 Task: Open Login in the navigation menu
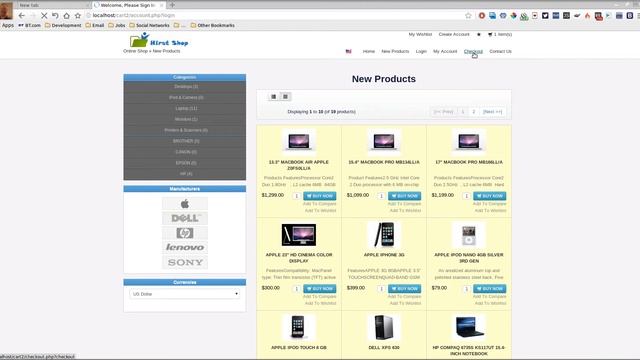click(421, 51)
